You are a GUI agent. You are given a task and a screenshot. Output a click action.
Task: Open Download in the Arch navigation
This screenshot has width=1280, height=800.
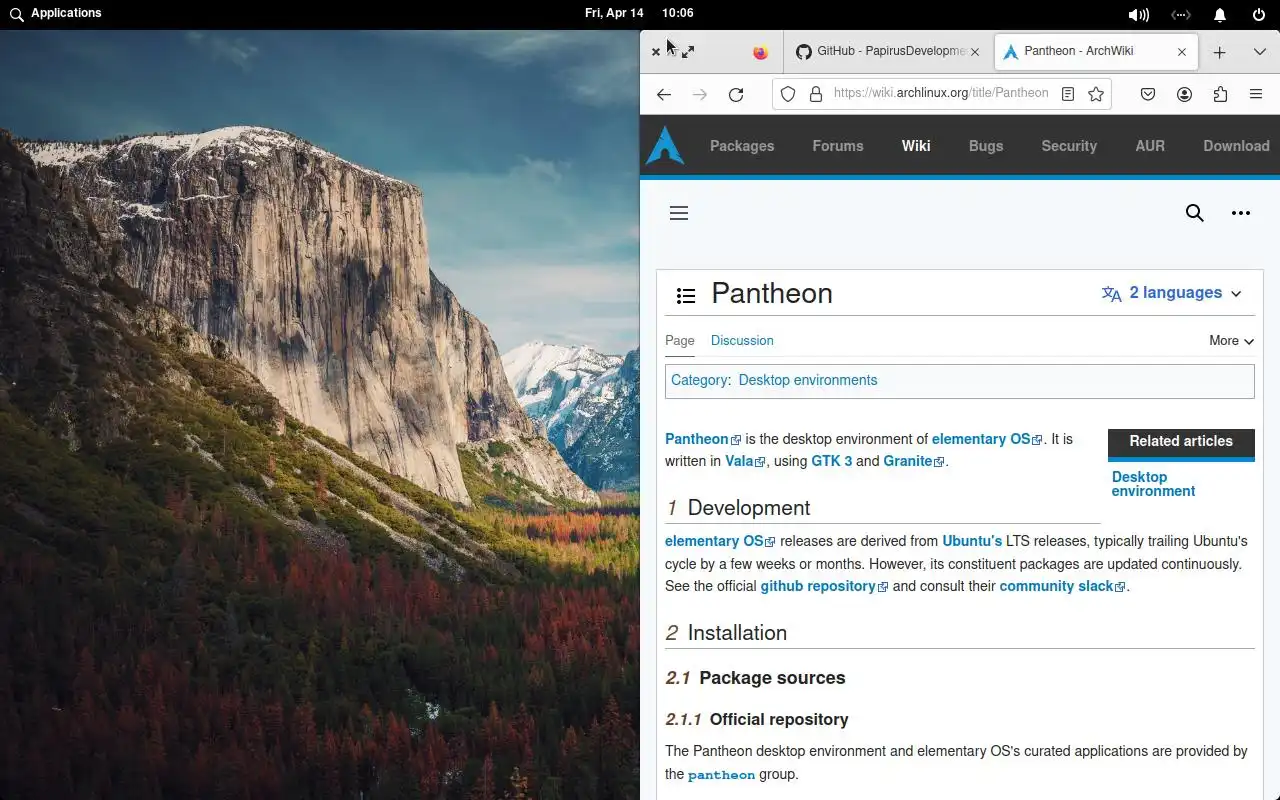click(1236, 146)
